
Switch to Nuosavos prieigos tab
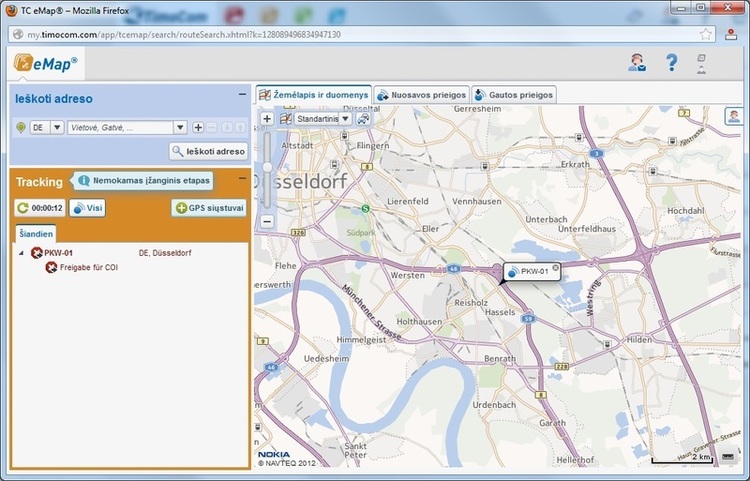(x=421, y=94)
